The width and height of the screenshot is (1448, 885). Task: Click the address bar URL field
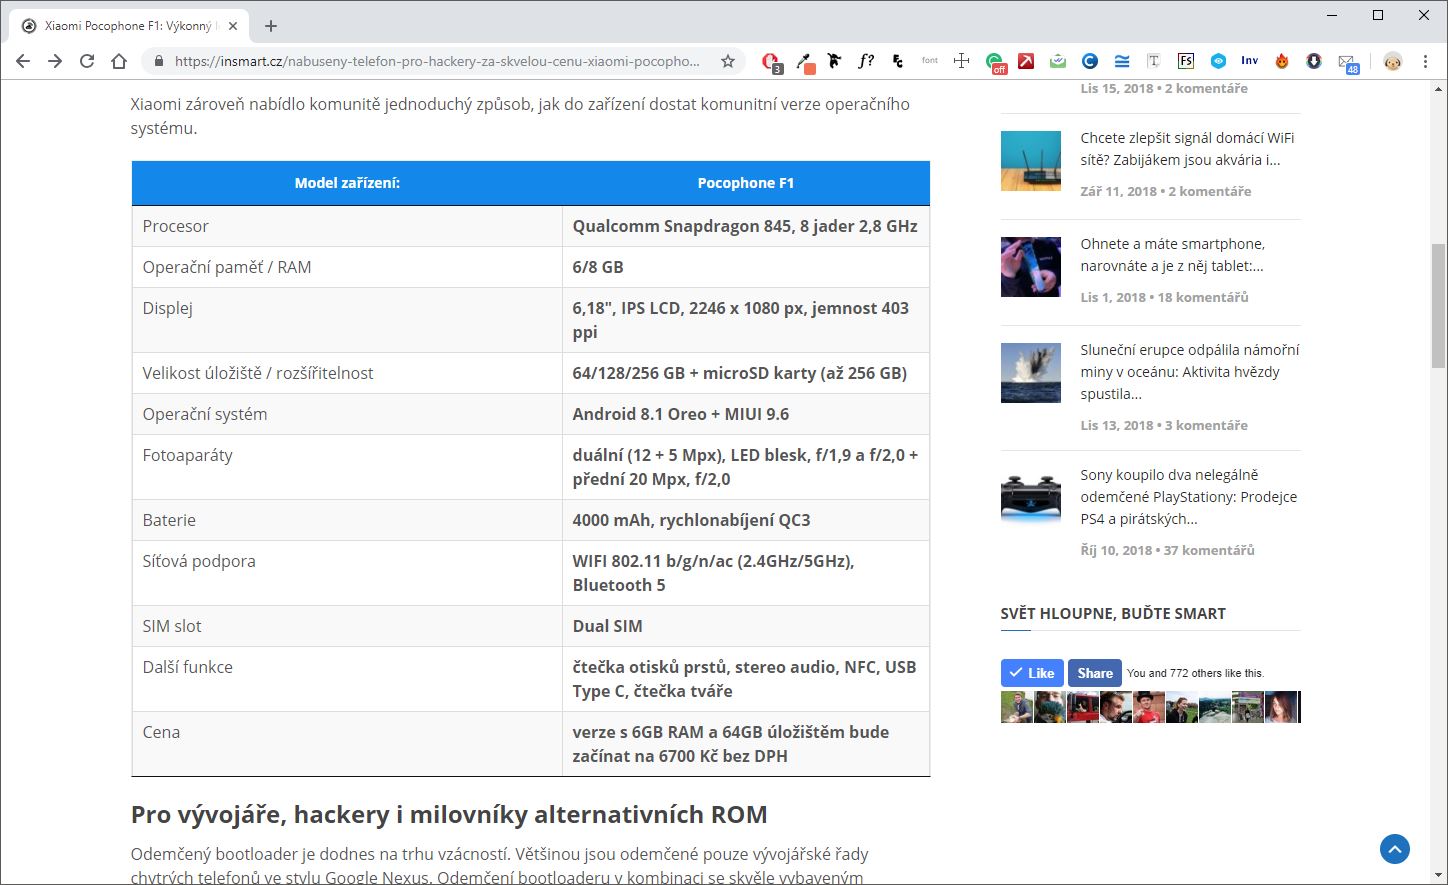coord(437,61)
